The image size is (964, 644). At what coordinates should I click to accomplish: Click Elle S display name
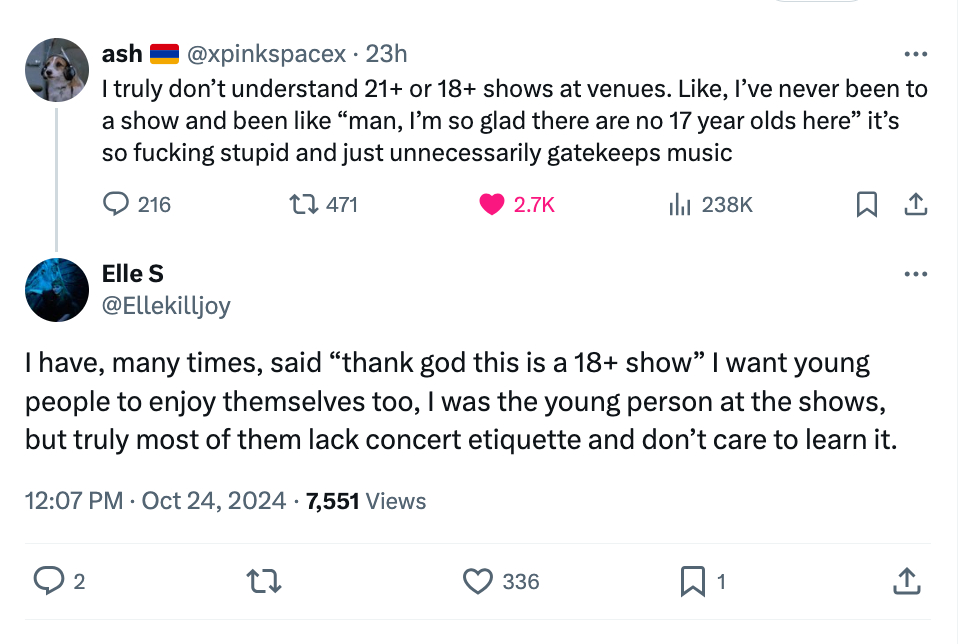[133, 273]
